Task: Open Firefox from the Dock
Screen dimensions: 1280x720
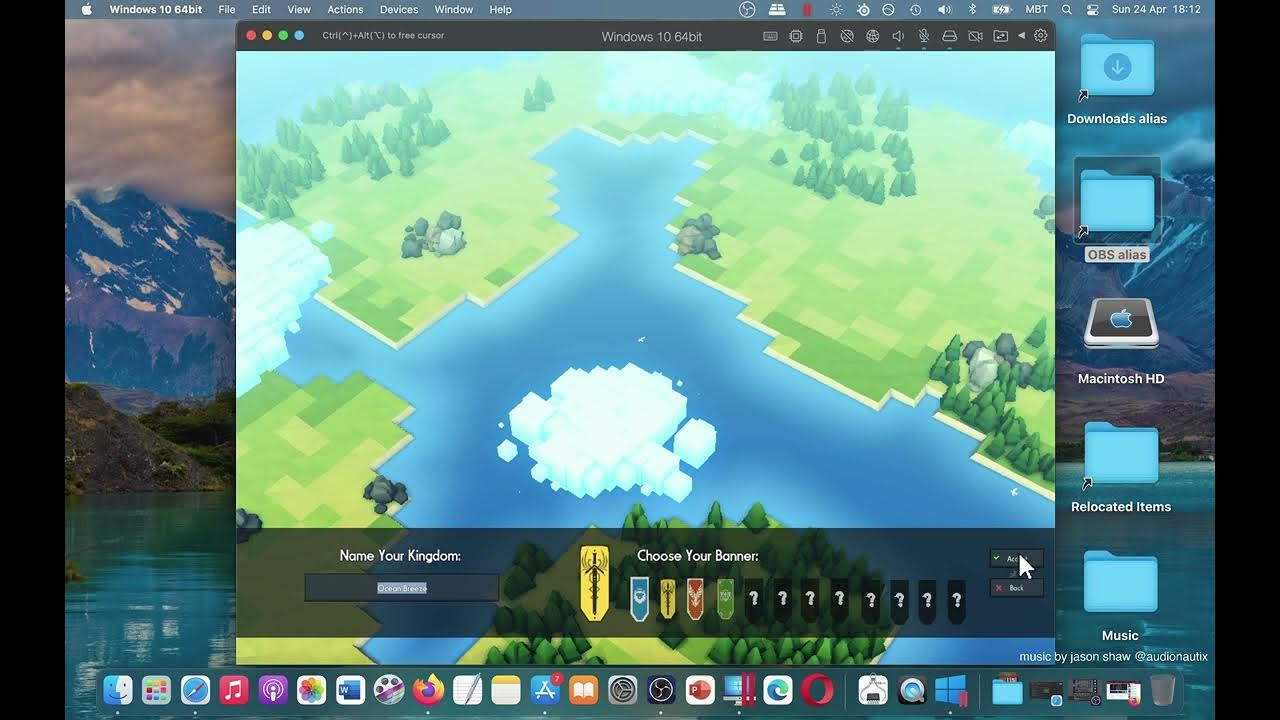Action: coord(428,690)
